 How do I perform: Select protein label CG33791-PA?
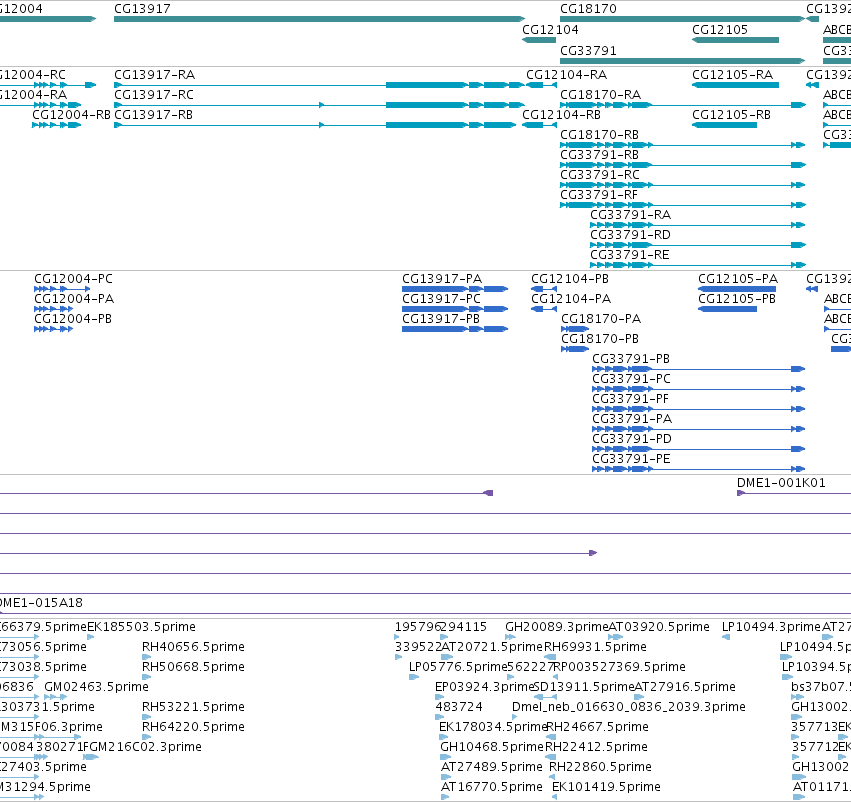click(632, 419)
